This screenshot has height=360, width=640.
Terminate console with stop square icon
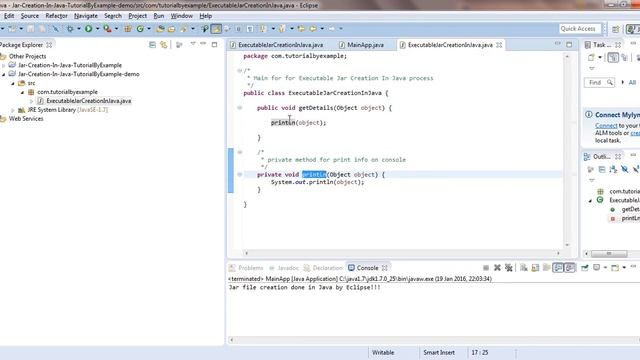486,268
